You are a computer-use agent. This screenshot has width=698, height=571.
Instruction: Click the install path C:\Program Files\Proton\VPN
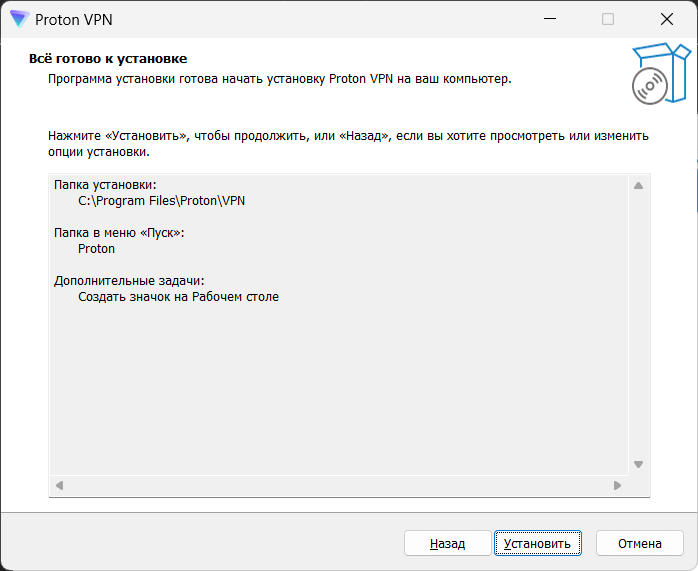tap(161, 200)
